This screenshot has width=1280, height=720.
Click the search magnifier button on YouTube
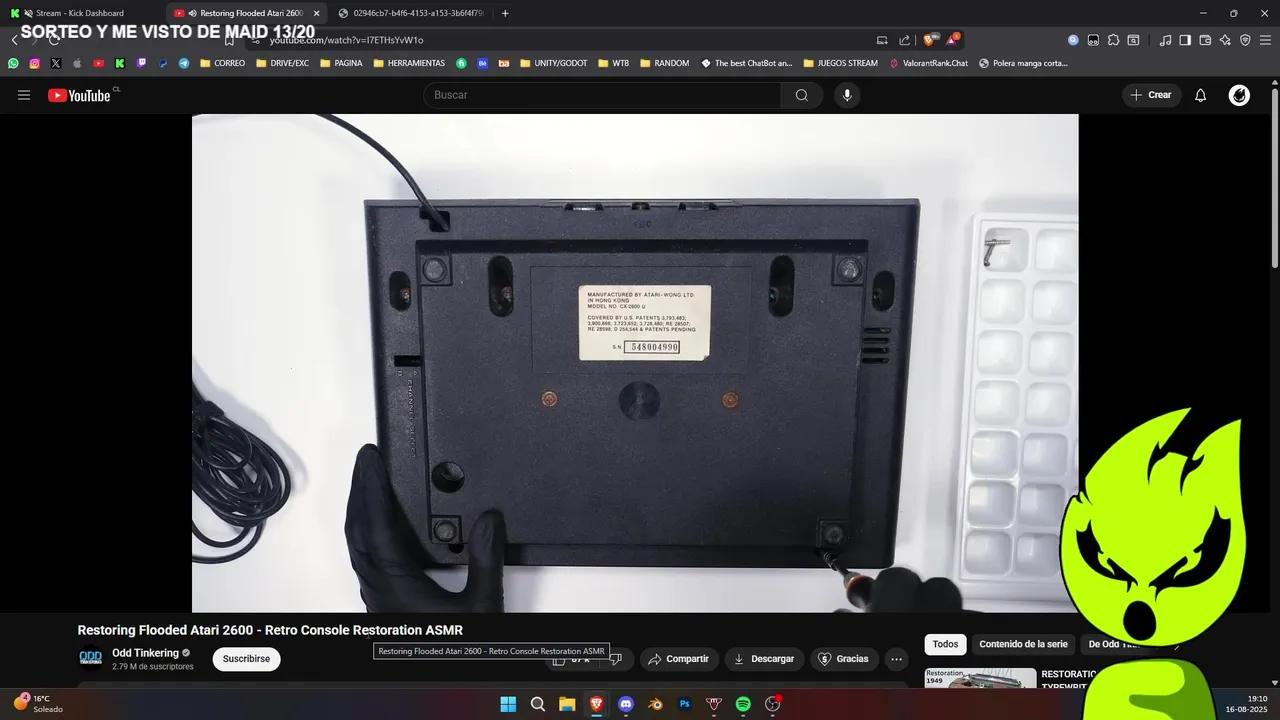pyautogui.click(x=802, y=95)
